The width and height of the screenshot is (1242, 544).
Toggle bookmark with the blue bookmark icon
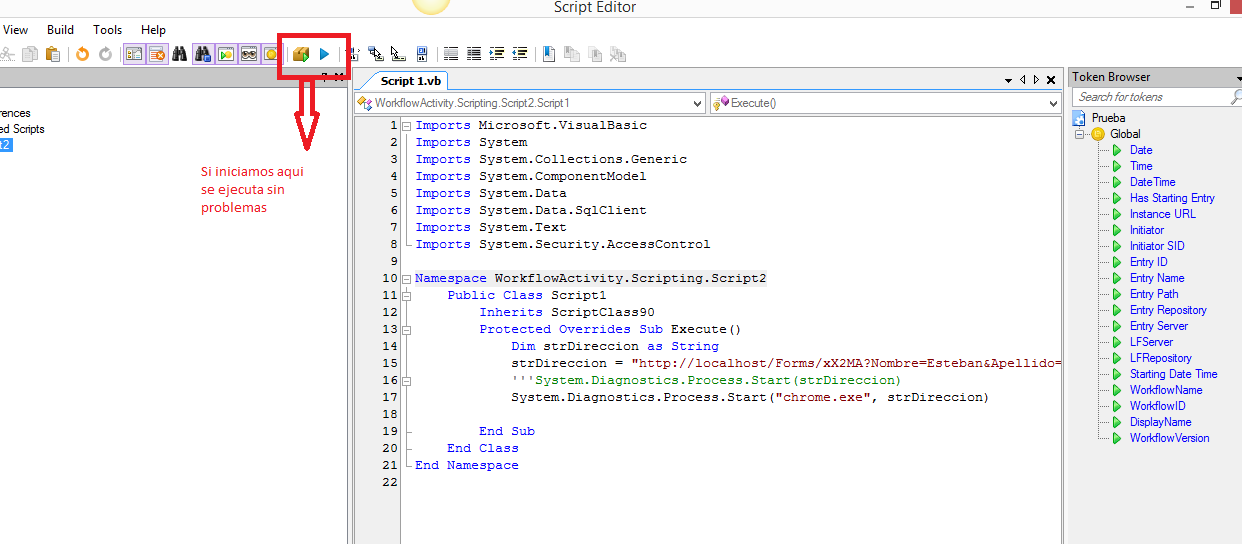coord(549,54)
